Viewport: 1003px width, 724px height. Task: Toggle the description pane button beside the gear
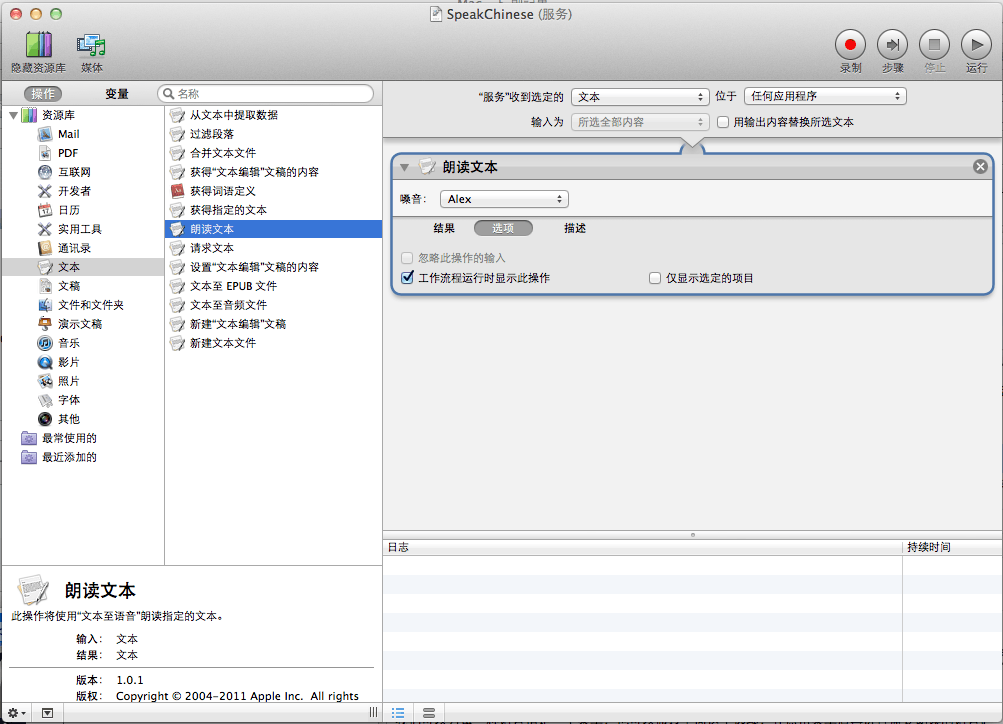(x=47, y=712)
